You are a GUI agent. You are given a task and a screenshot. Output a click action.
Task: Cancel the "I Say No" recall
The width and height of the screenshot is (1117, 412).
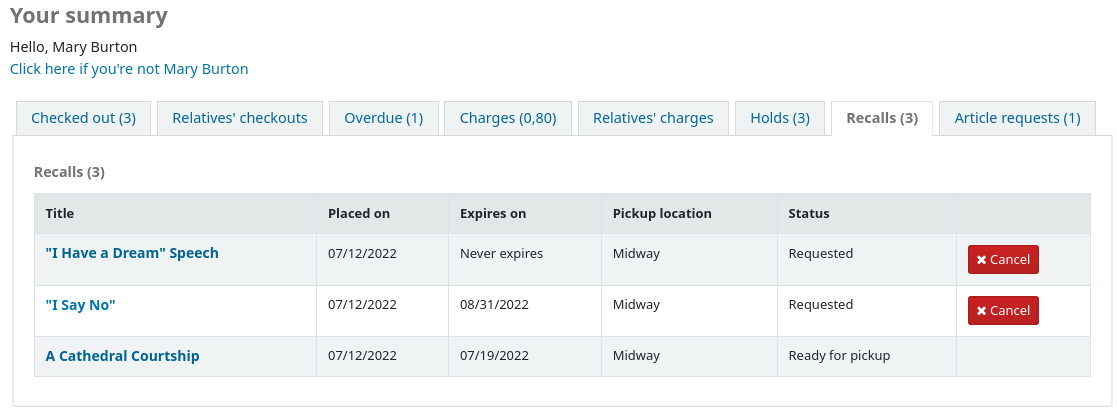1003,311
